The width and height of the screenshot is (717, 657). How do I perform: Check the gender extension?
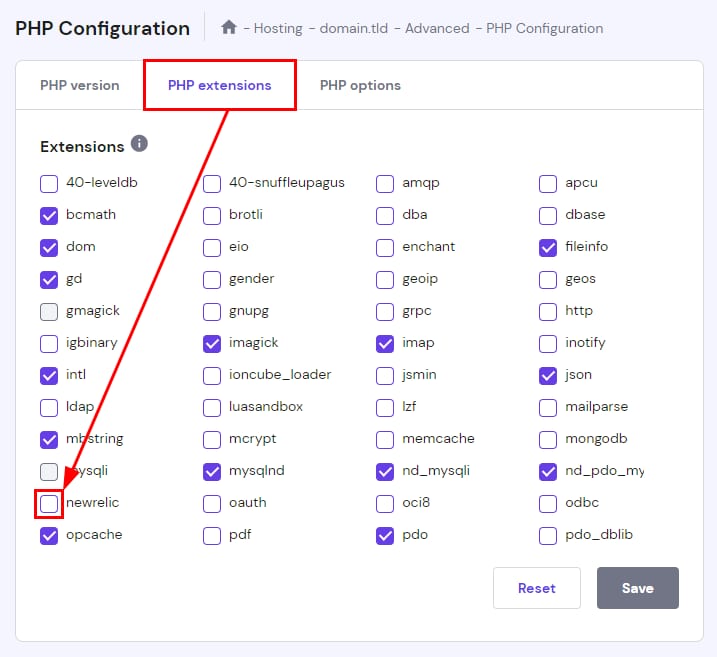click(x=212, y=279)
